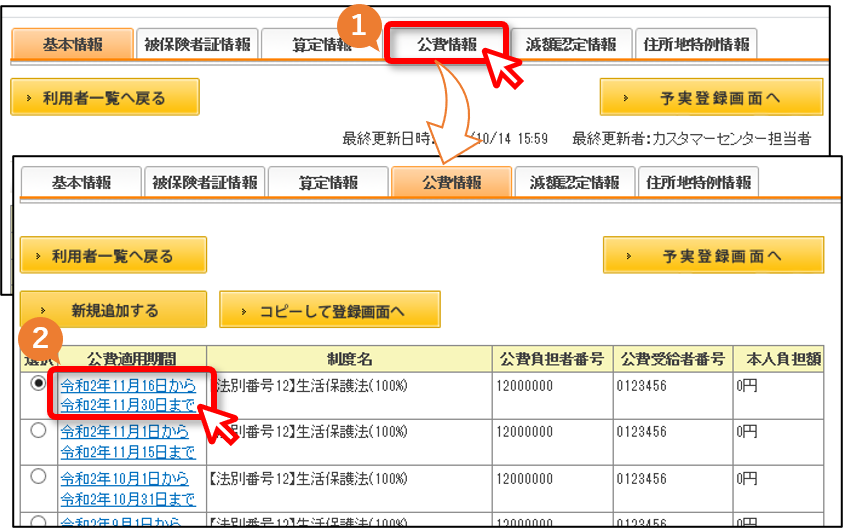Select 減額認定情報 tab in lower panel
This screenshot has width=843, height=528.
[x=574, y=182]
